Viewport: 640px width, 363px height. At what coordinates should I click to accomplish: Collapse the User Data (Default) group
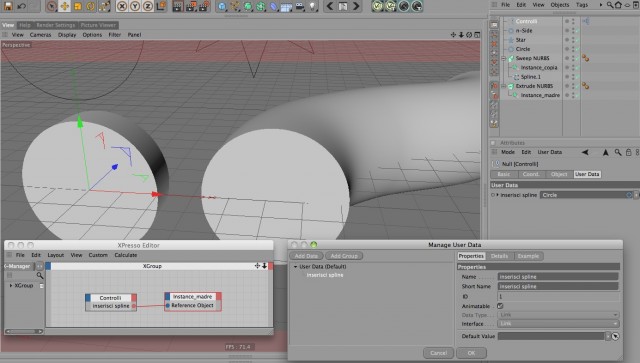[296, 267]
